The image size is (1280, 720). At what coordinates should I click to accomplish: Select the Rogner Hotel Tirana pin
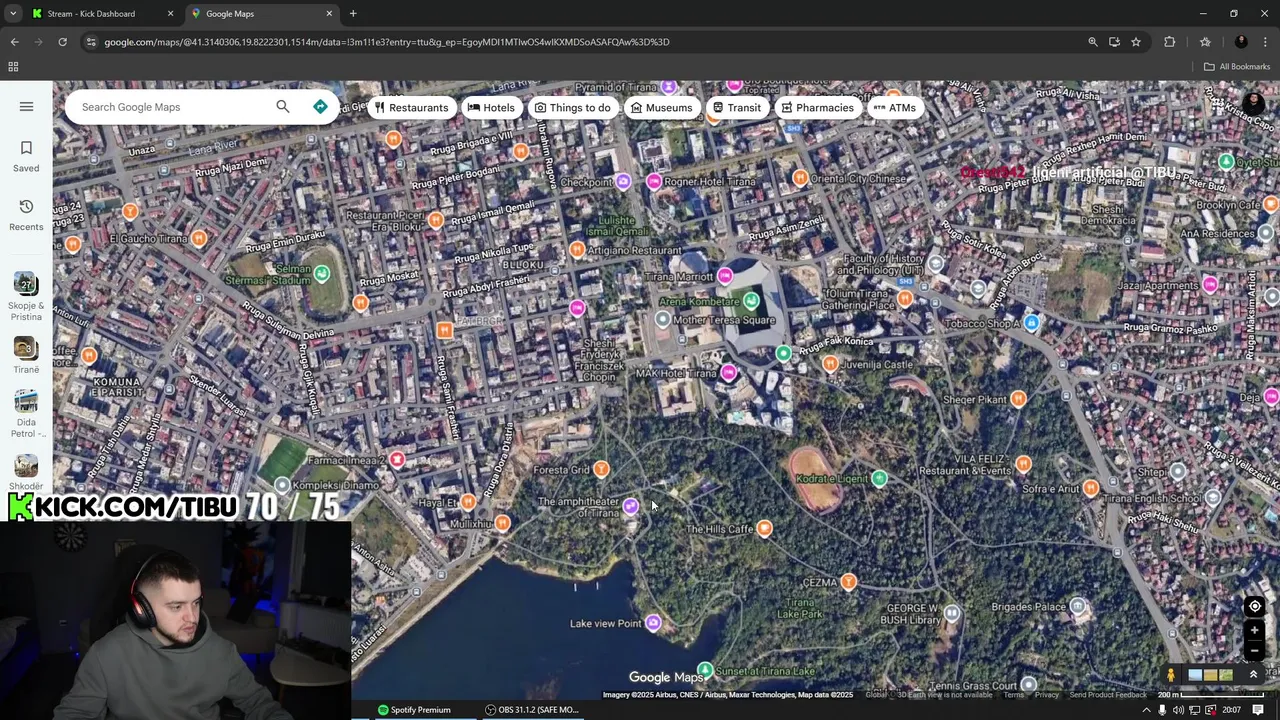654,181
